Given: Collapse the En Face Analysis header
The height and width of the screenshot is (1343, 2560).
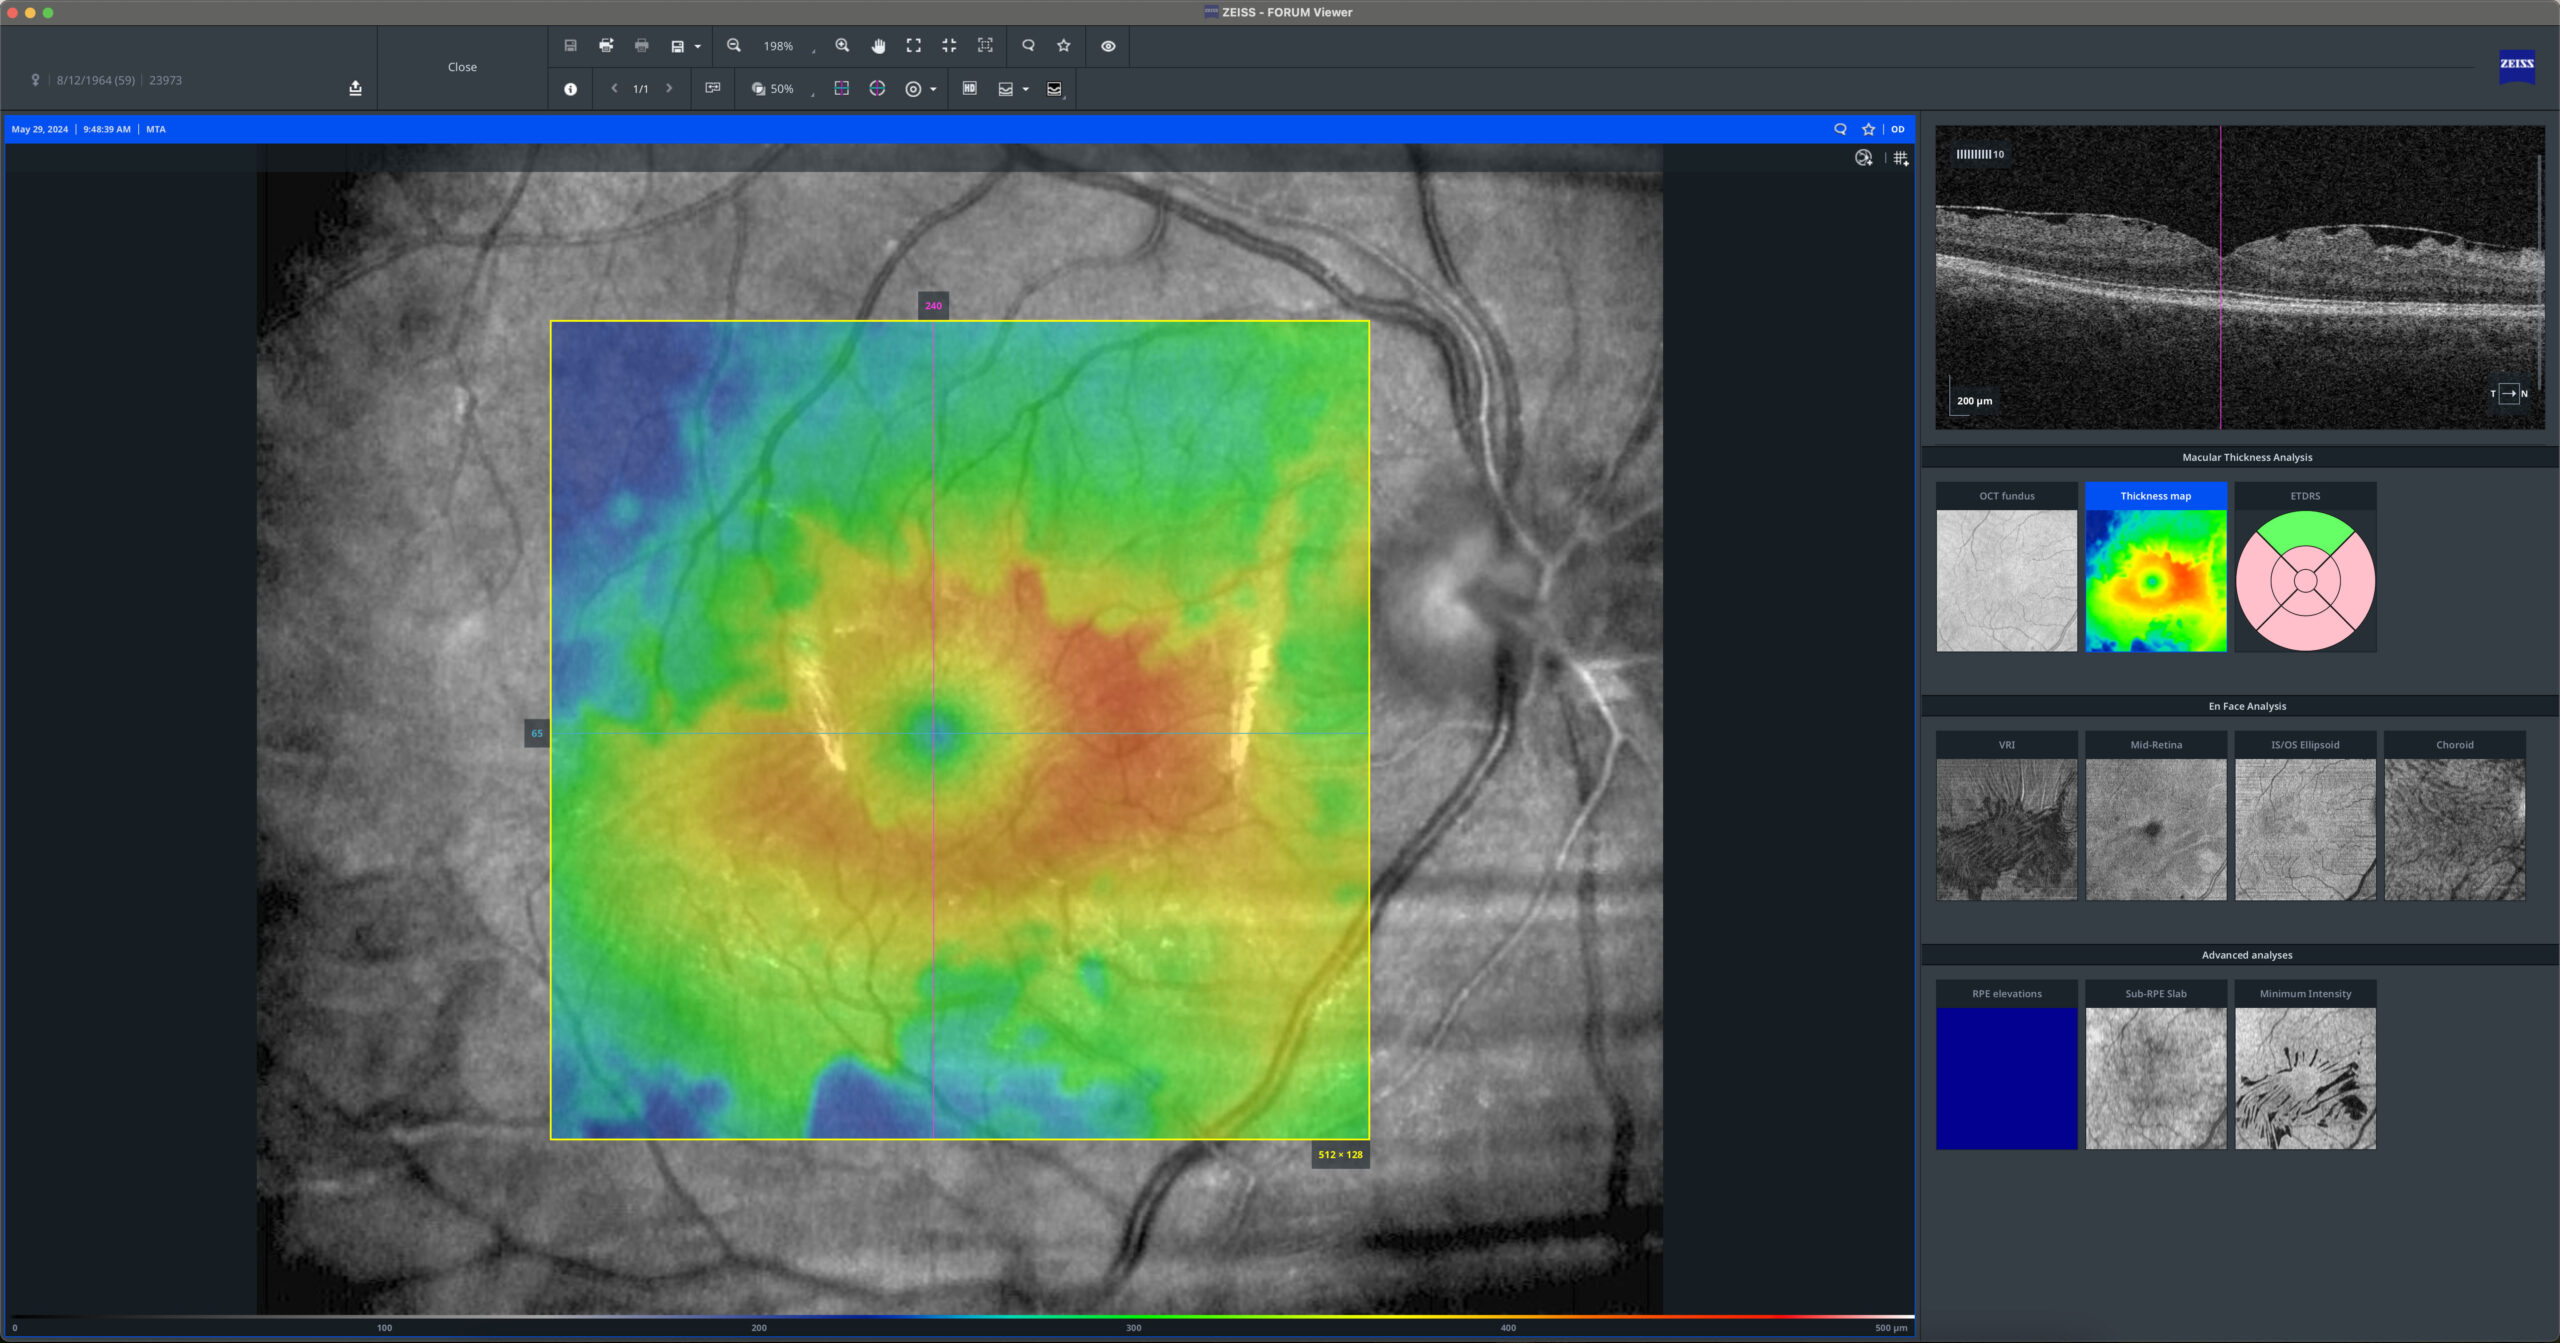Looking at the screenshot, I should point(2240,706).
